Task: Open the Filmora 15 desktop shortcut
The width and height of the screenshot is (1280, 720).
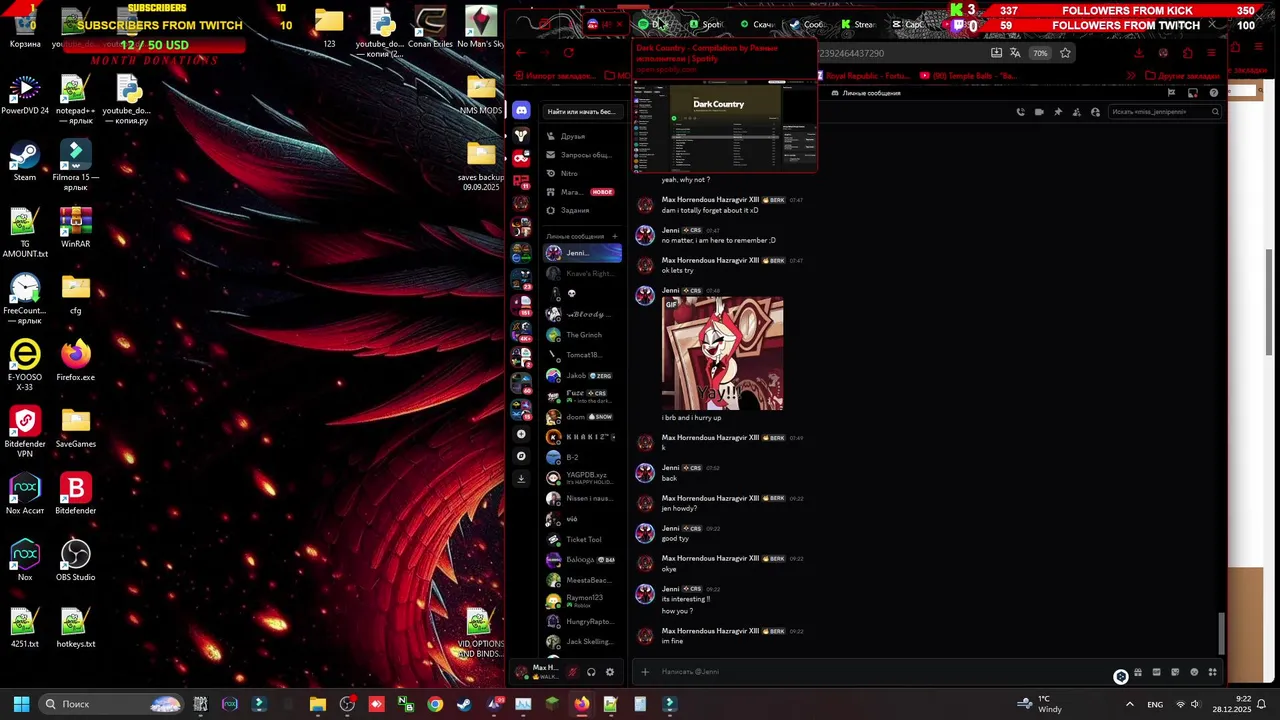Action: coord(75,165)
